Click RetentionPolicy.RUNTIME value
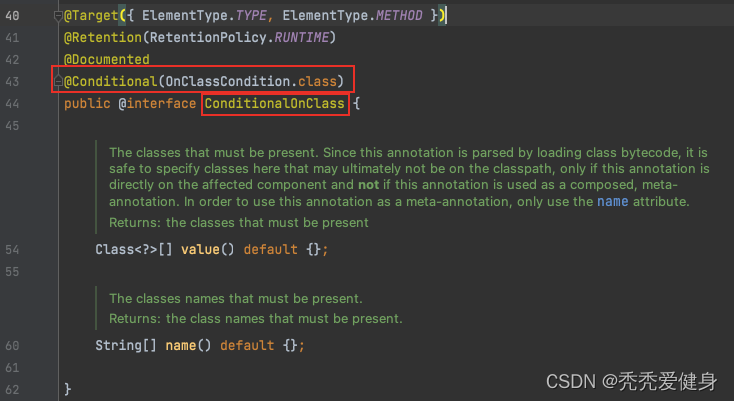This screenshot has width=734, height=401. [239, 37]
